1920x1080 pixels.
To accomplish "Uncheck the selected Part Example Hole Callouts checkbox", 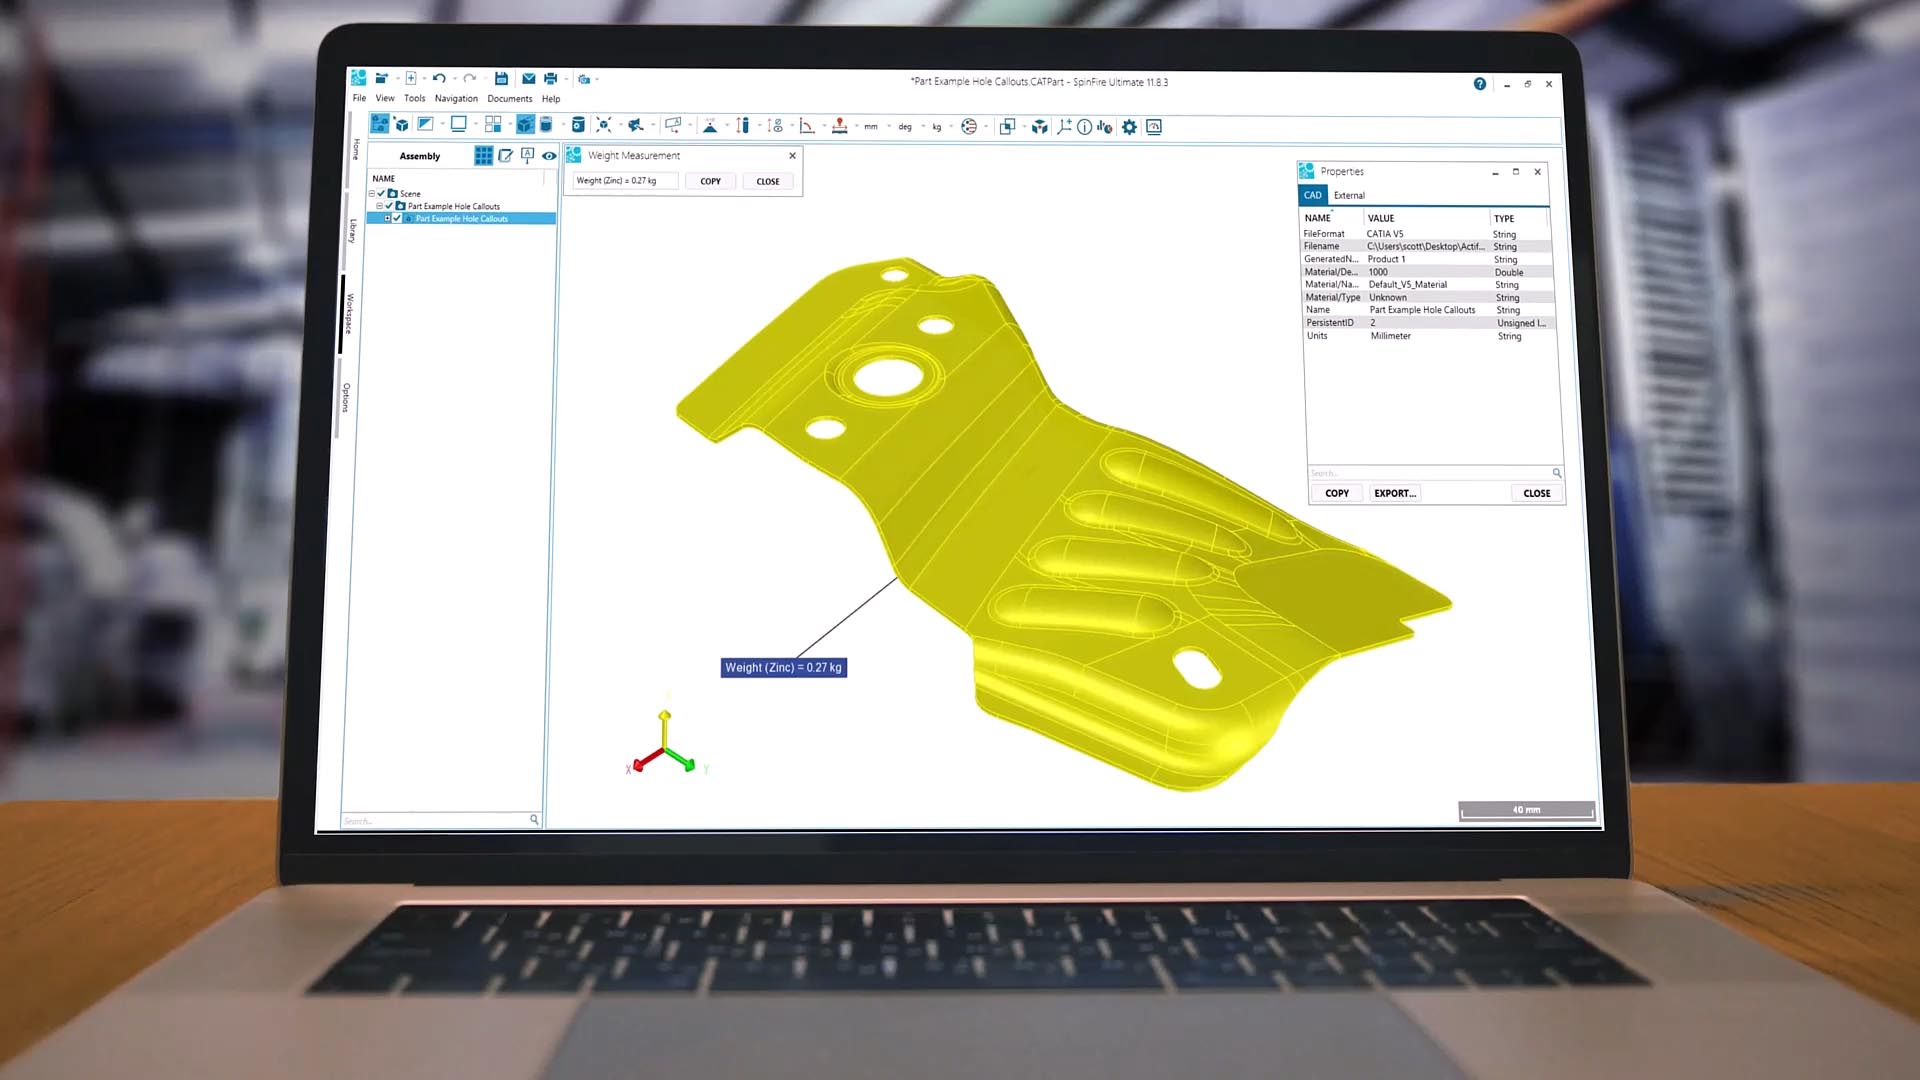I will tap(397, 219).
